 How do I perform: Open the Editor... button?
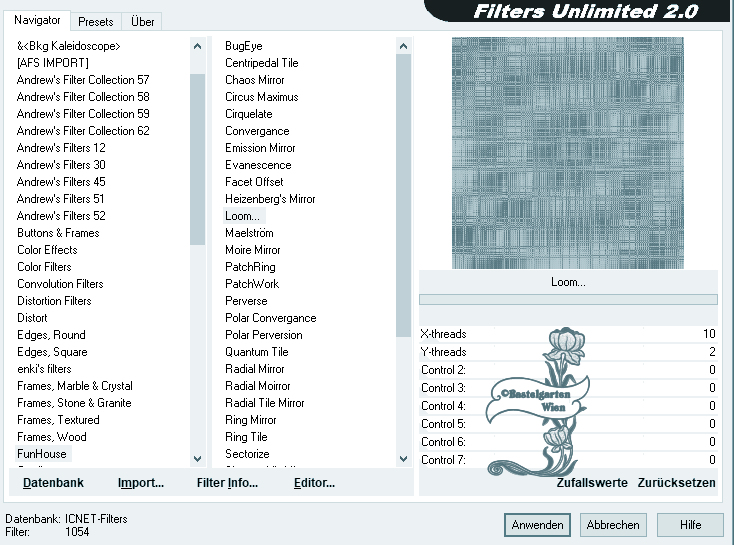click(314, 483)
